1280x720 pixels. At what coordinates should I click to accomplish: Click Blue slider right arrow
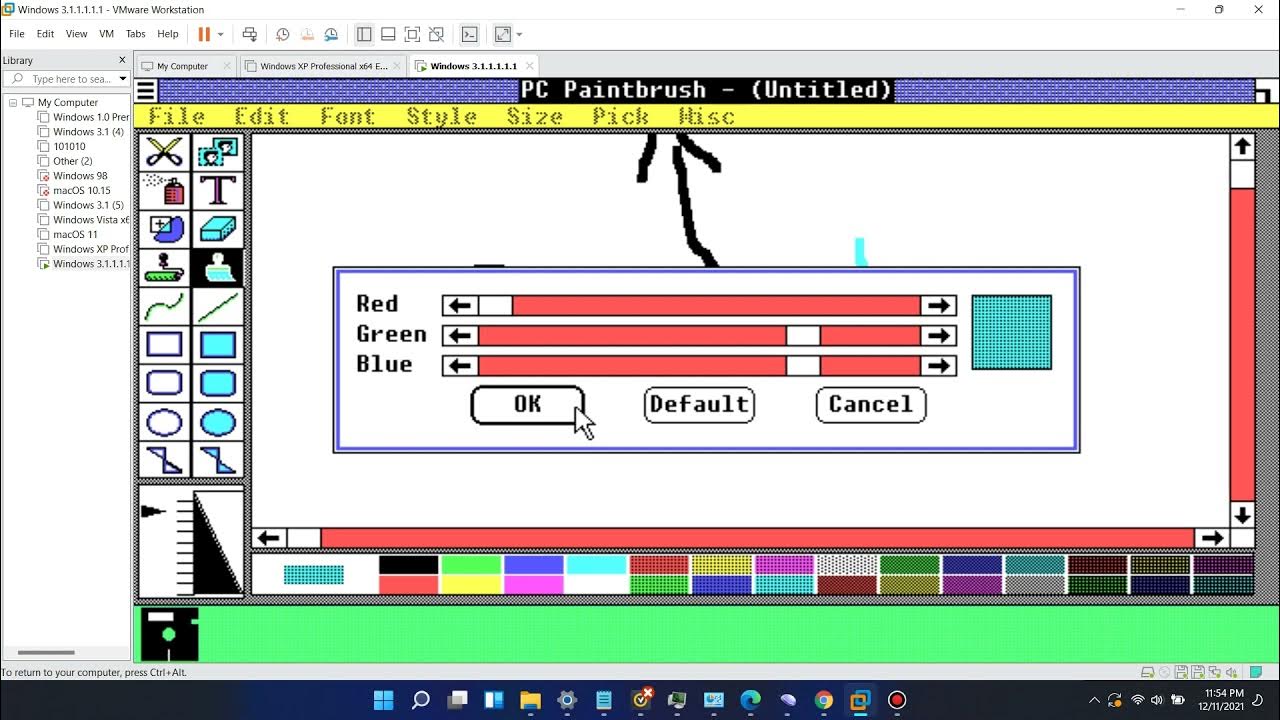pos(938,366)
